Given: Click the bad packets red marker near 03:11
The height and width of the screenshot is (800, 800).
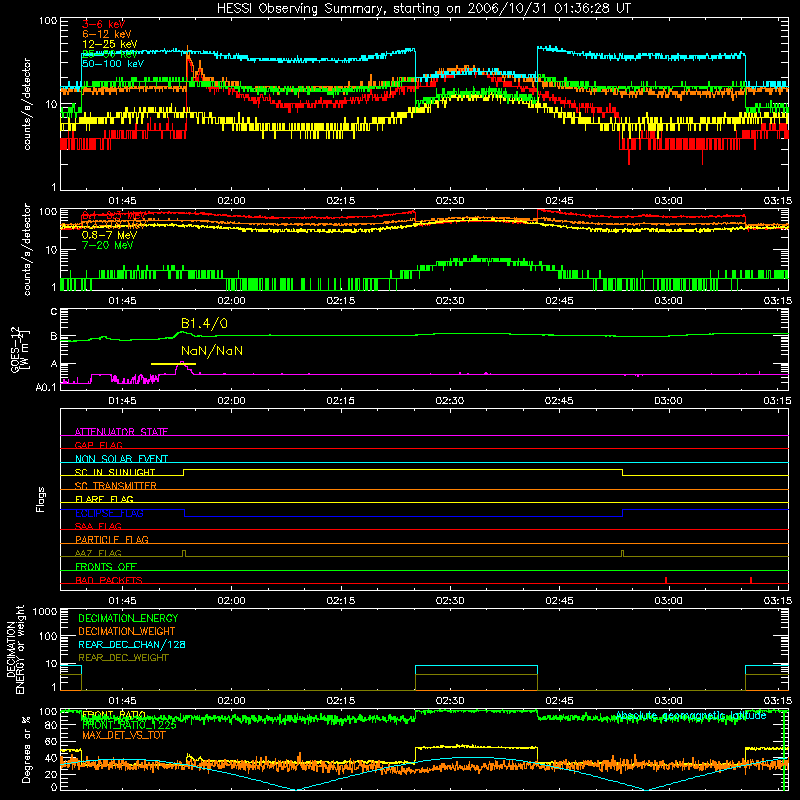Looking at the screenshot, I should click(x=751, y=580).
